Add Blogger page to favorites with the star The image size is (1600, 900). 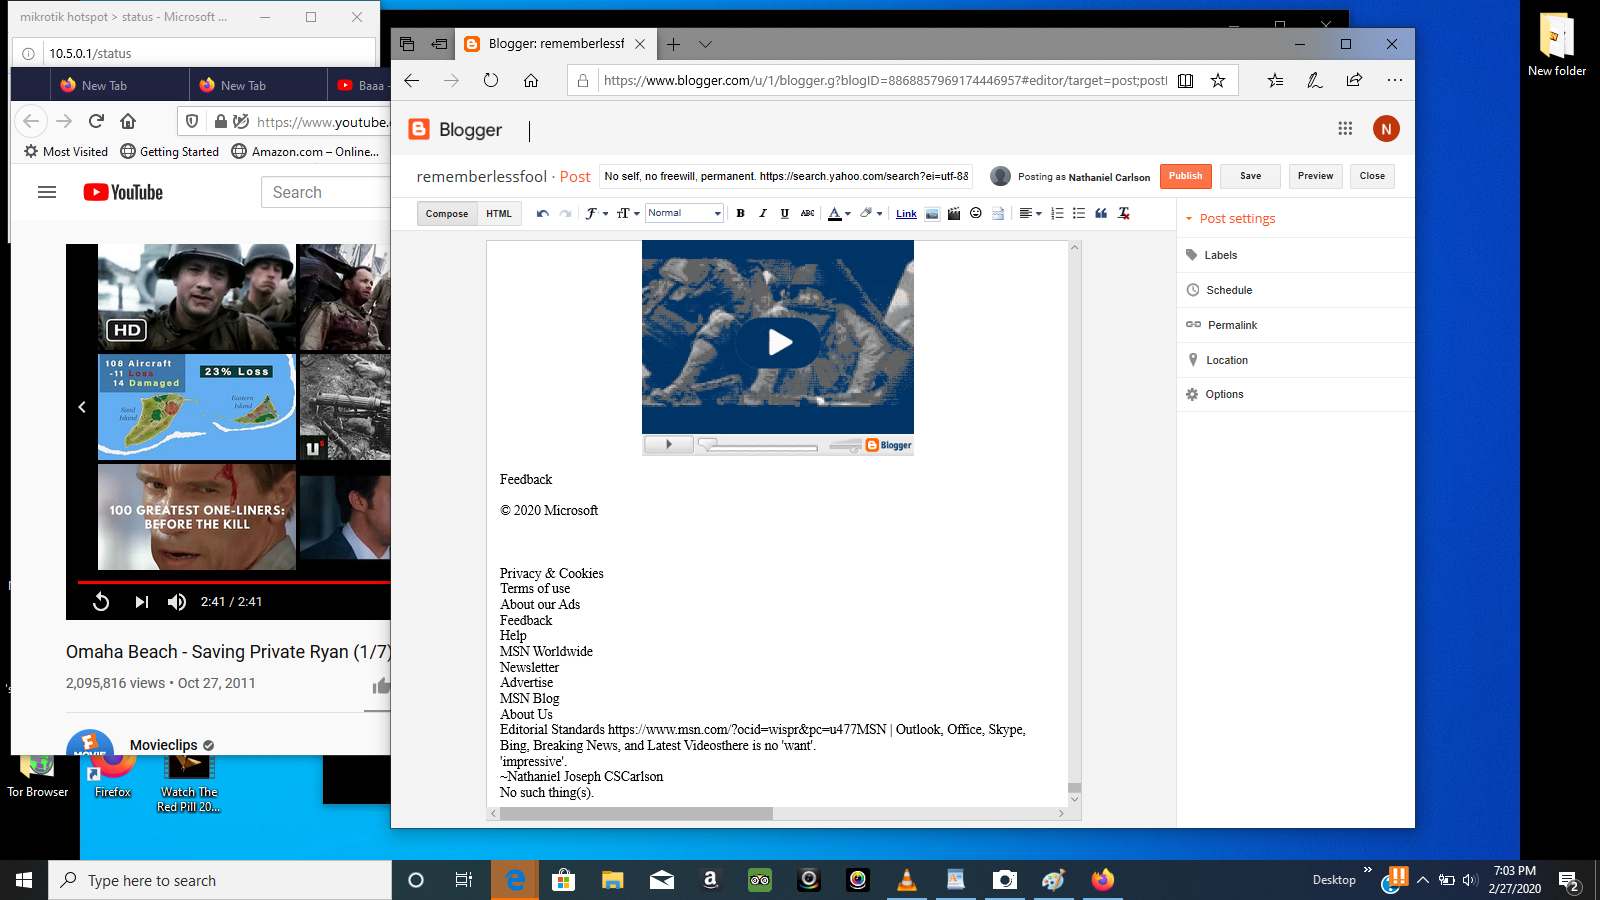(1217, 80)
